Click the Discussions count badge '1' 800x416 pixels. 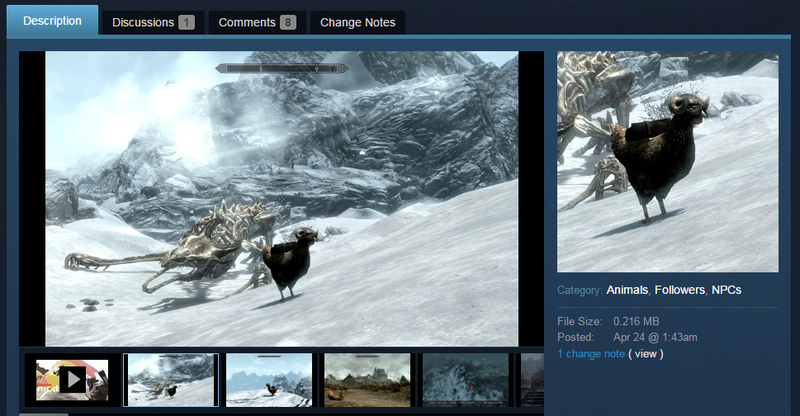[186, 22]
